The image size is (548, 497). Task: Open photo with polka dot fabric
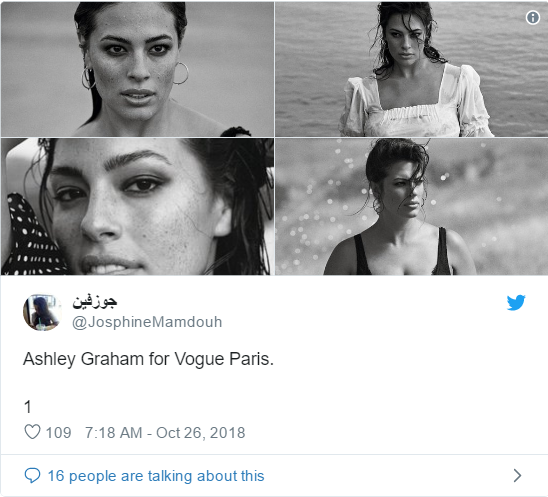click(x=137, y=206)
